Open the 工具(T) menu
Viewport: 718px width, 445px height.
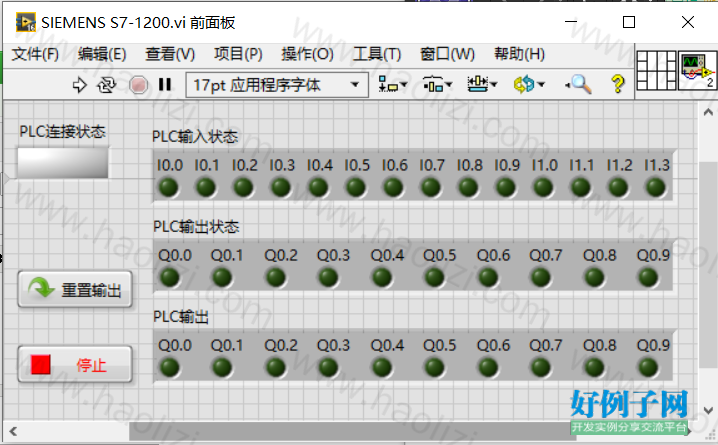click(x=377, y=54)
